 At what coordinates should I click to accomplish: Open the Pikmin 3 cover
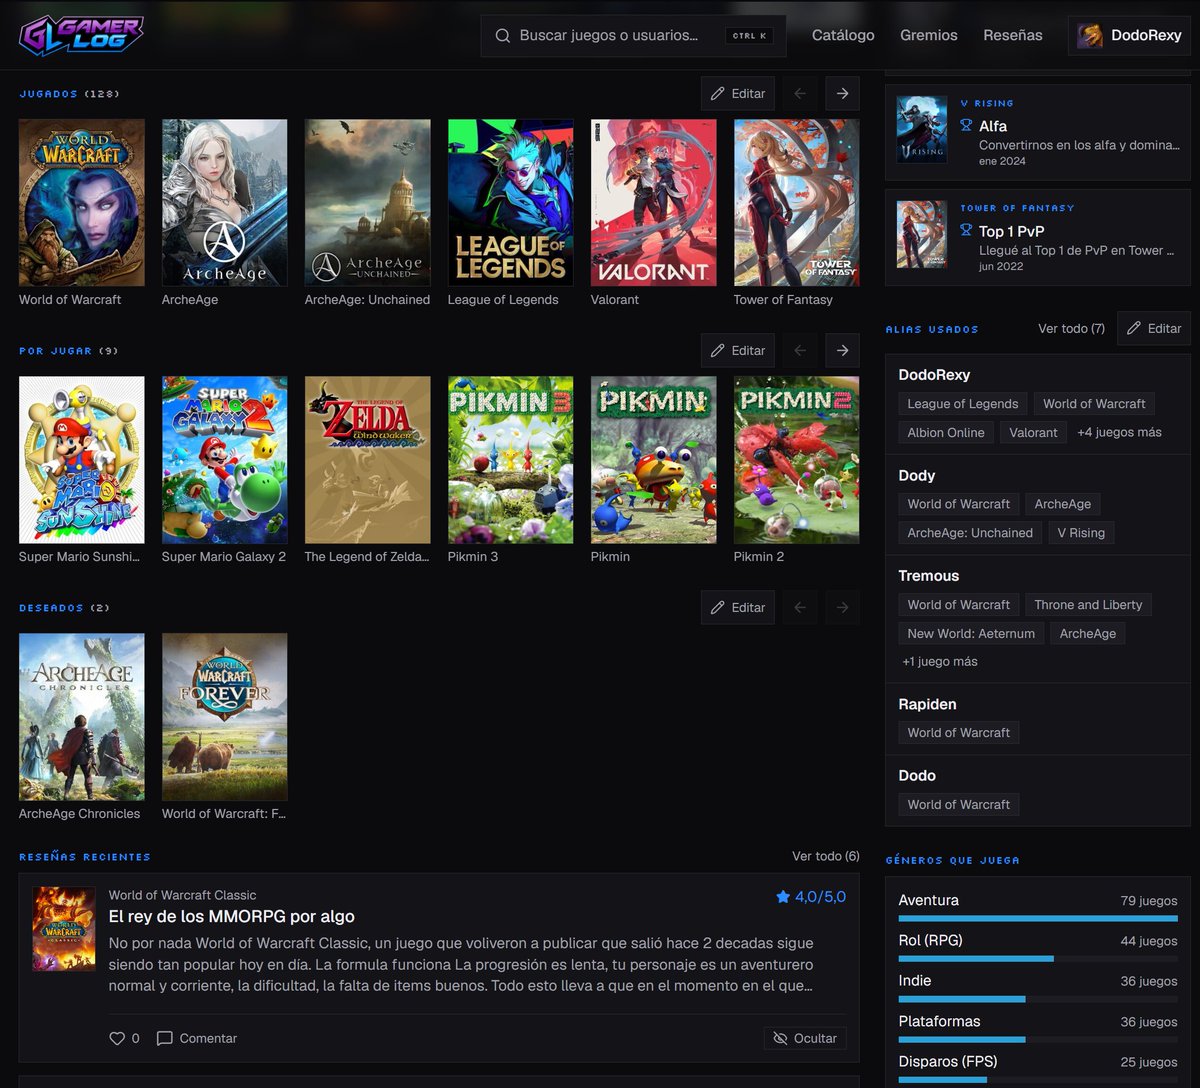511,460
